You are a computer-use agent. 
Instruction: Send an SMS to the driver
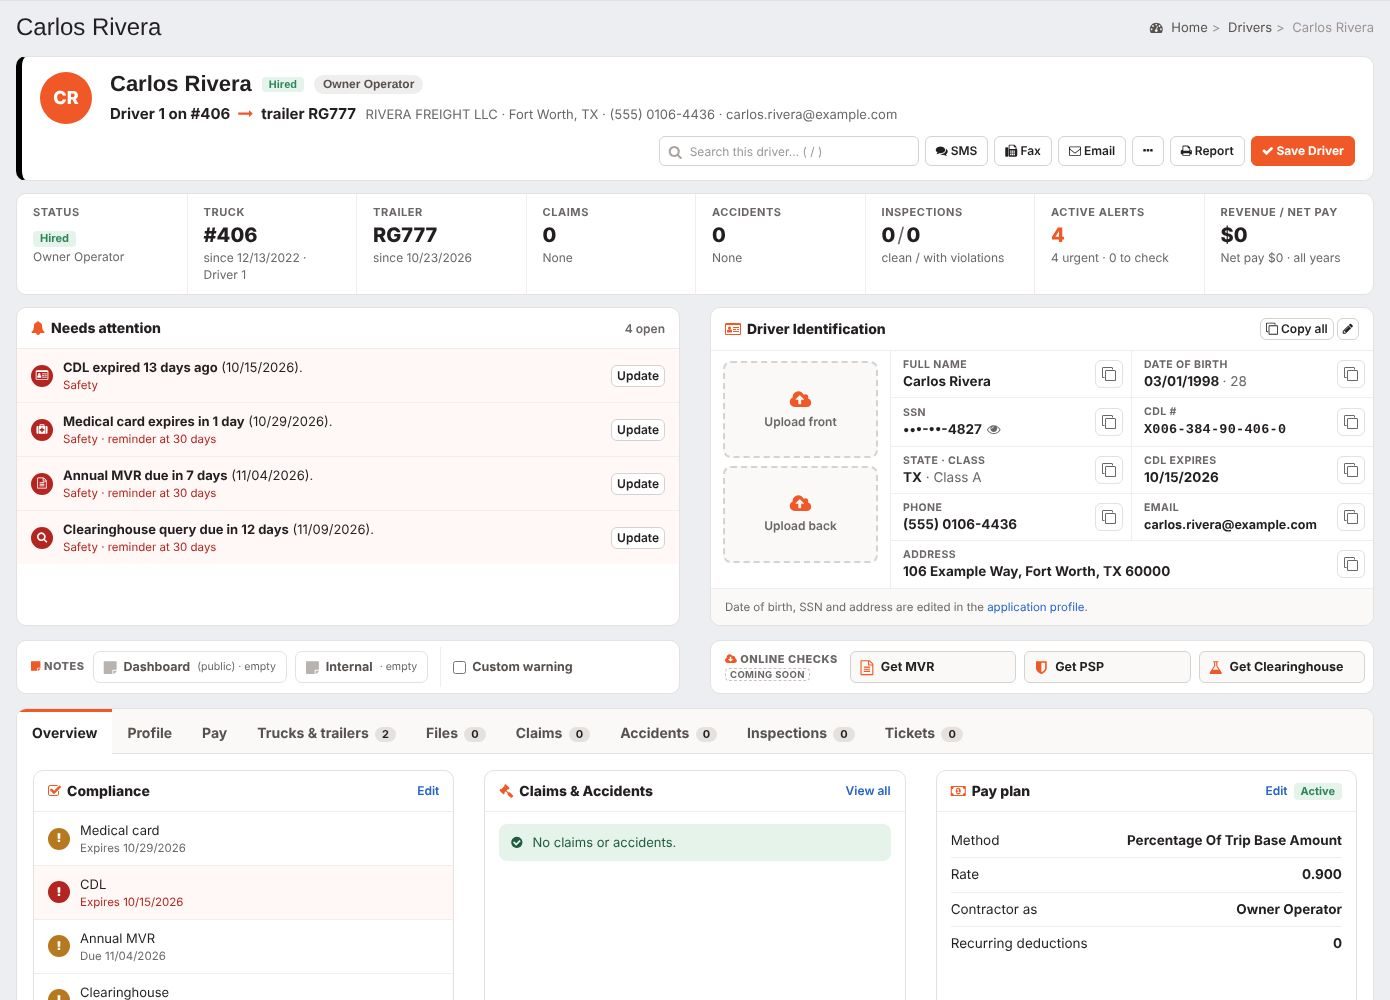956,151
